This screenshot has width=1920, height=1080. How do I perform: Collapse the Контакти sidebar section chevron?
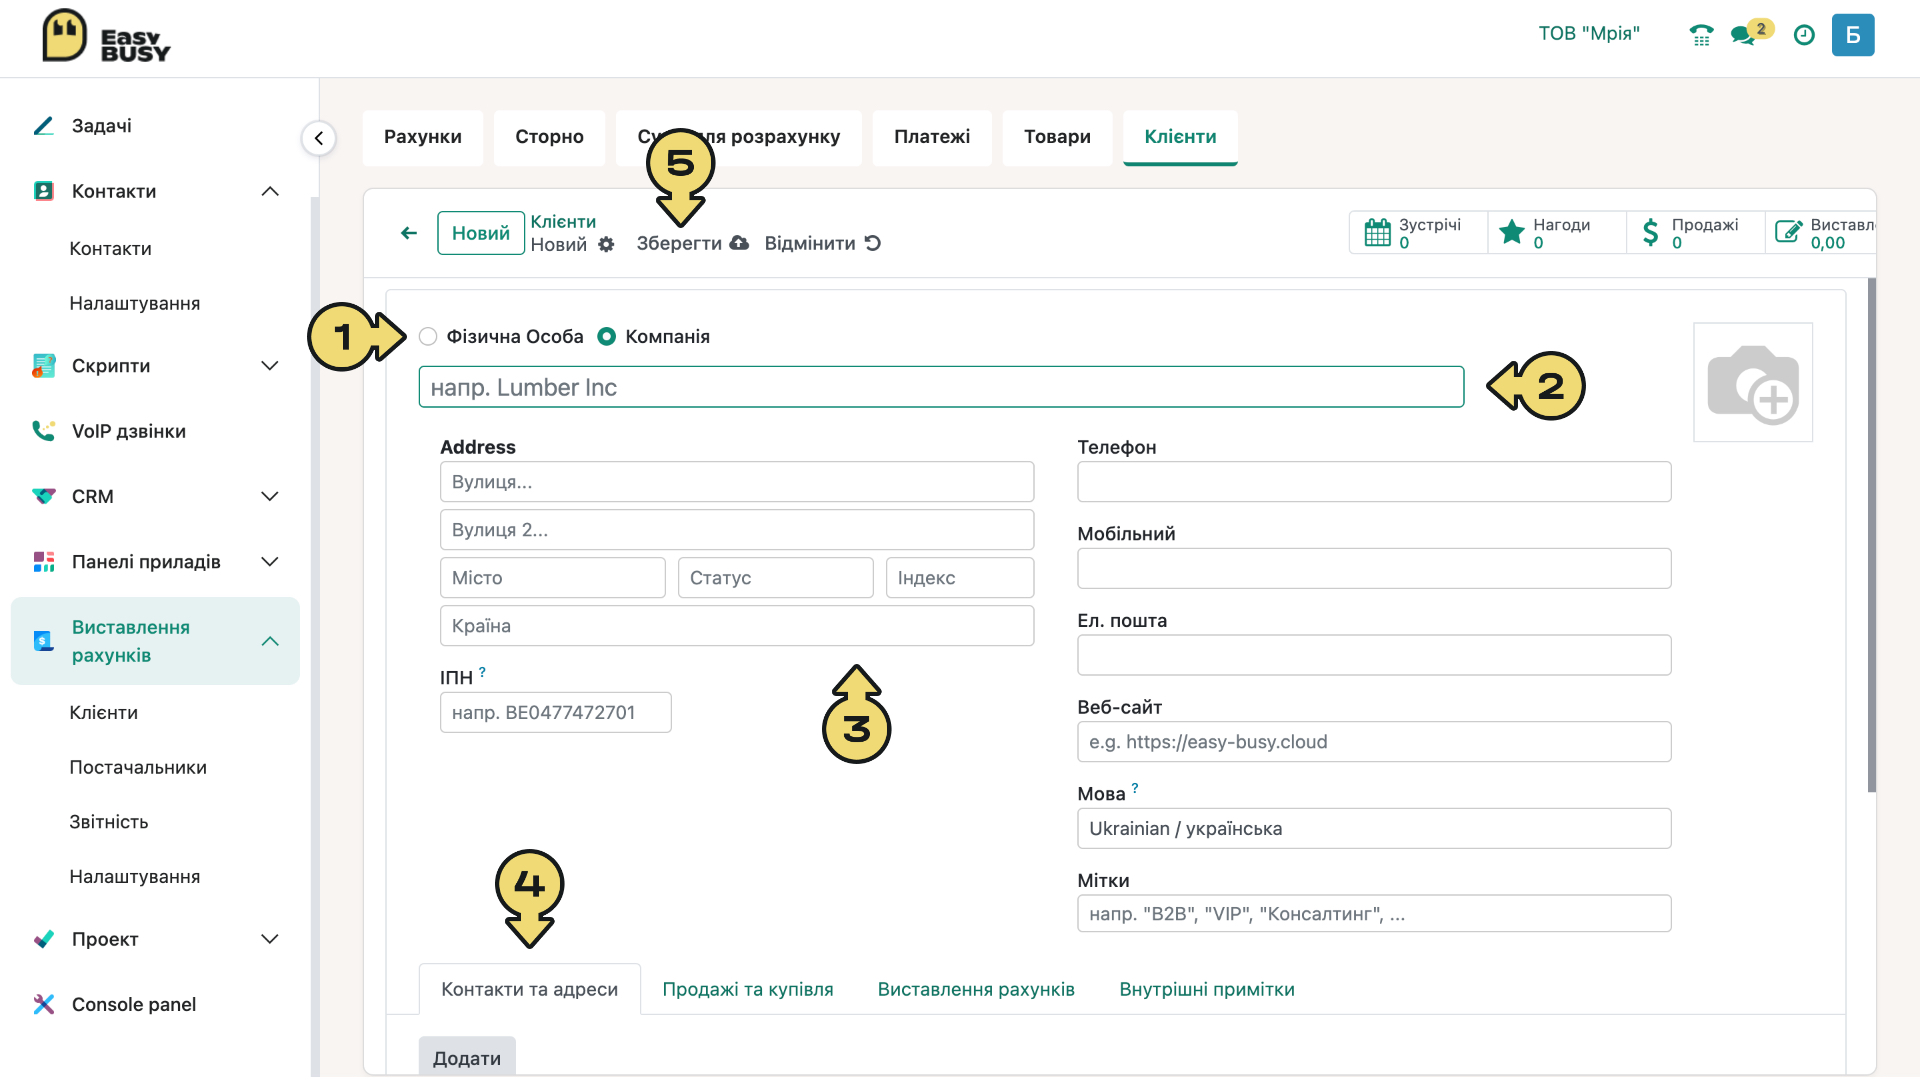(270, 191)
